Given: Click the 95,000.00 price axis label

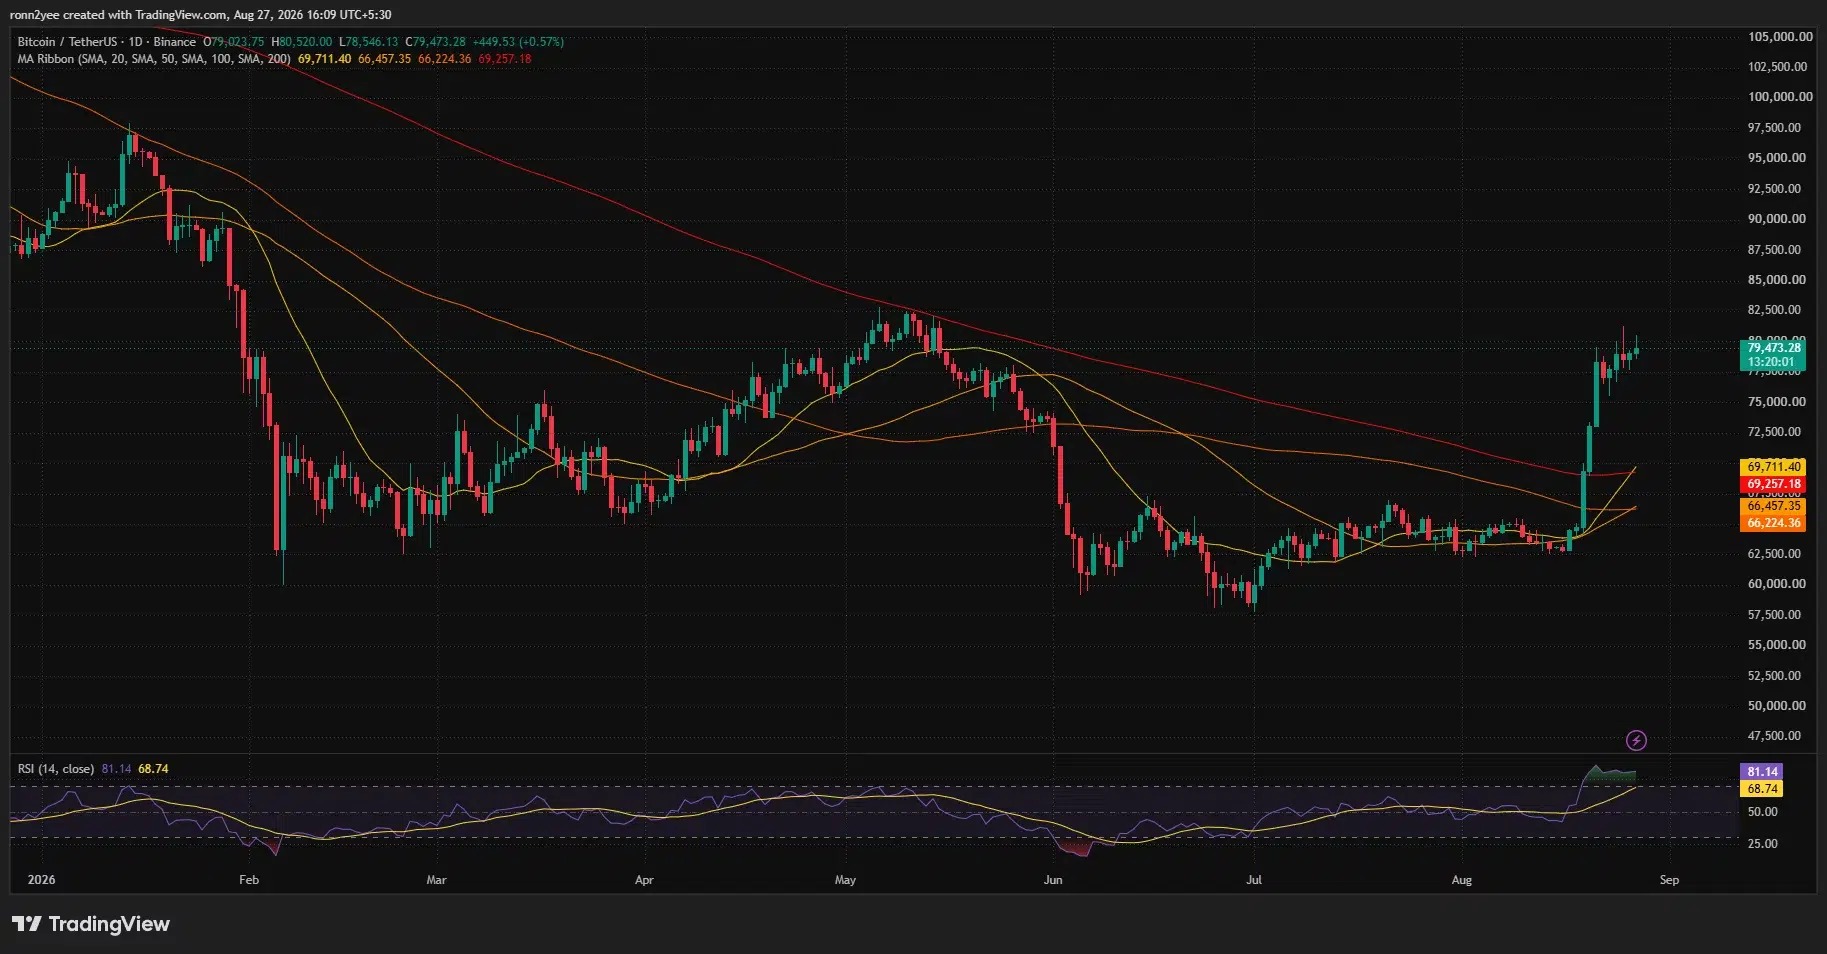Looking at the screenshot, I should (1777, 158).
